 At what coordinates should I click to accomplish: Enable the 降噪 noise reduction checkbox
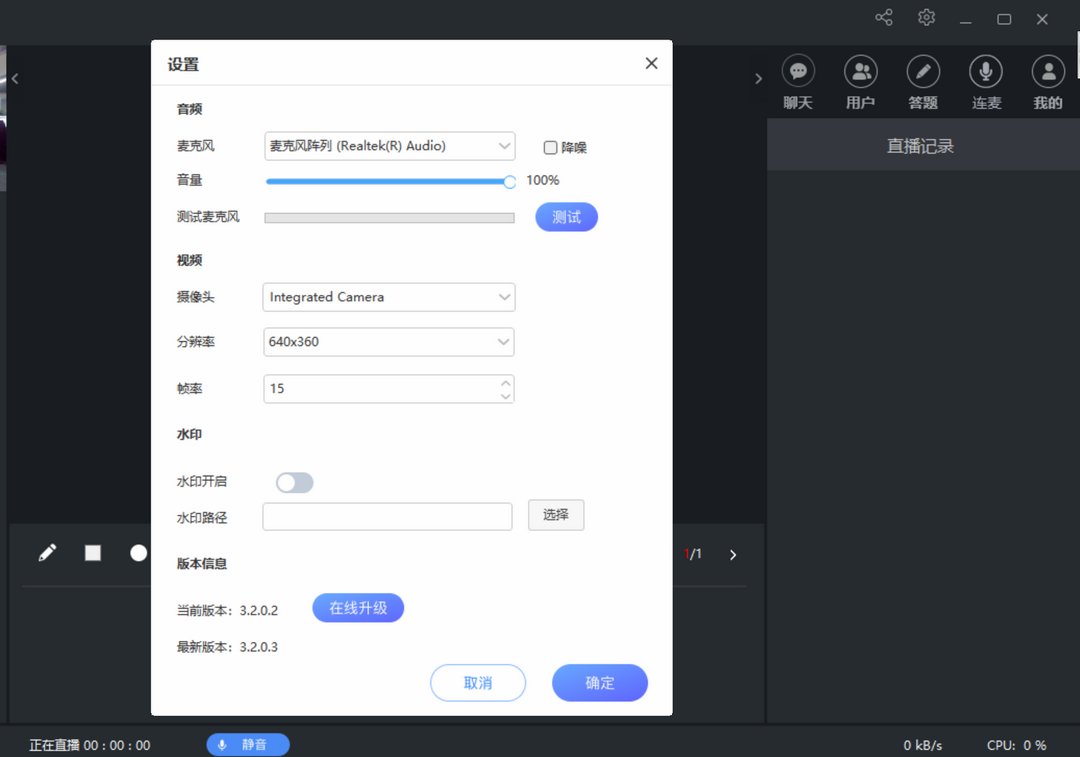coord(550,146)
